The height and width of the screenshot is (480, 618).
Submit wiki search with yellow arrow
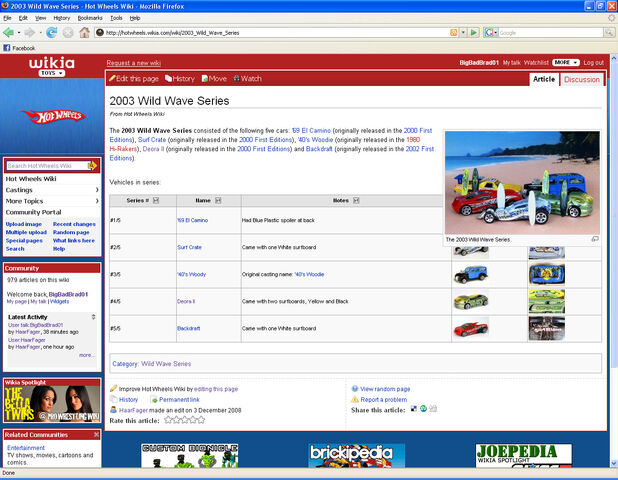coord(92,166)
